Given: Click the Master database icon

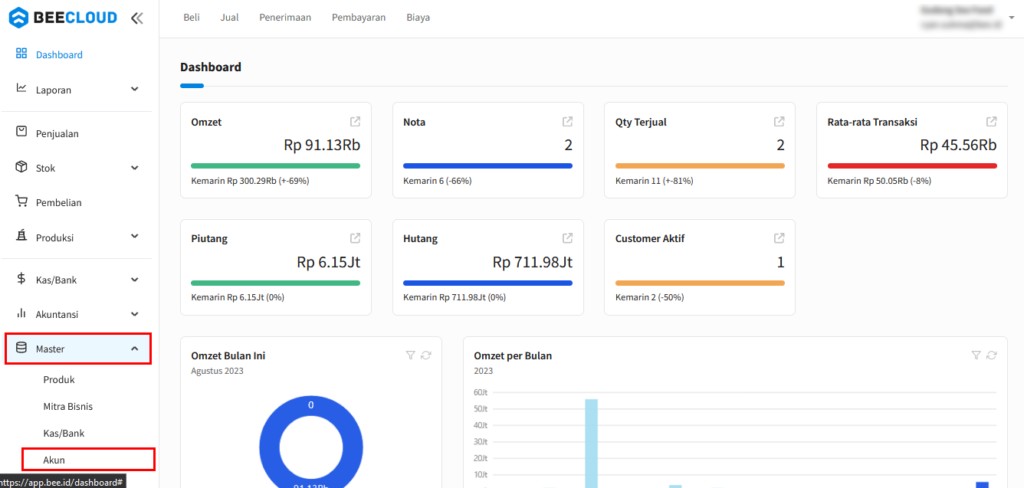Looking at the screenshot, I should tap(22, 348).
